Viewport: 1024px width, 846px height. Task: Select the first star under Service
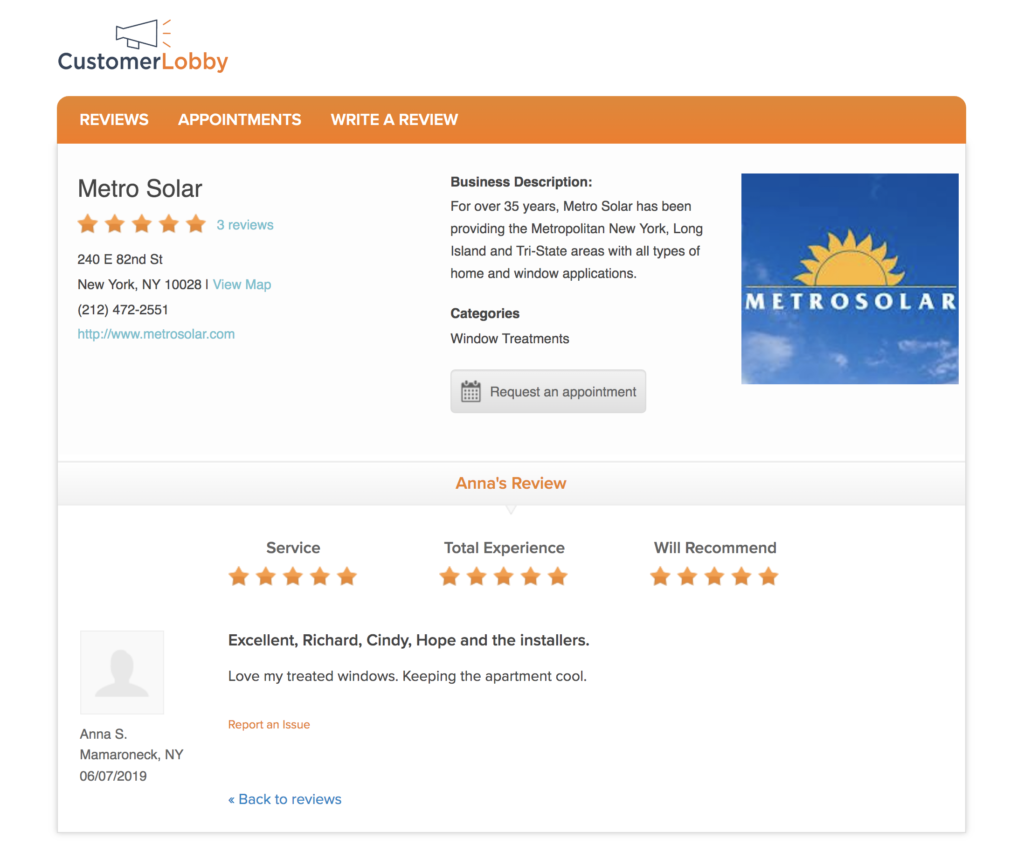pyautogui.click(x=239, y=576)
